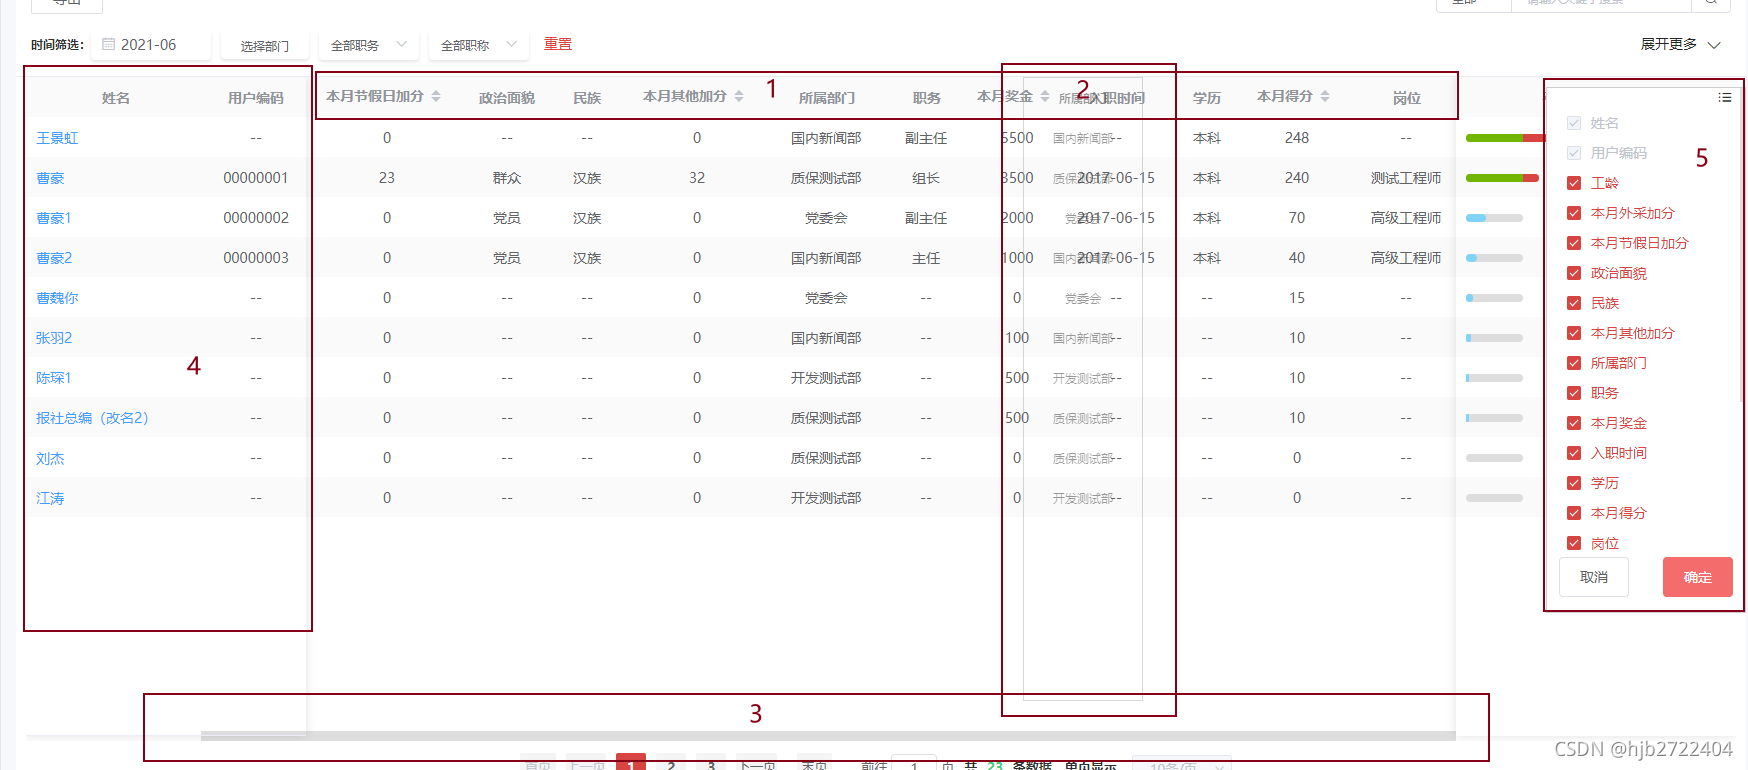The image size is (1748, 770).
Task: Uncheck 所属部门 in column list
Action: 1574,363
